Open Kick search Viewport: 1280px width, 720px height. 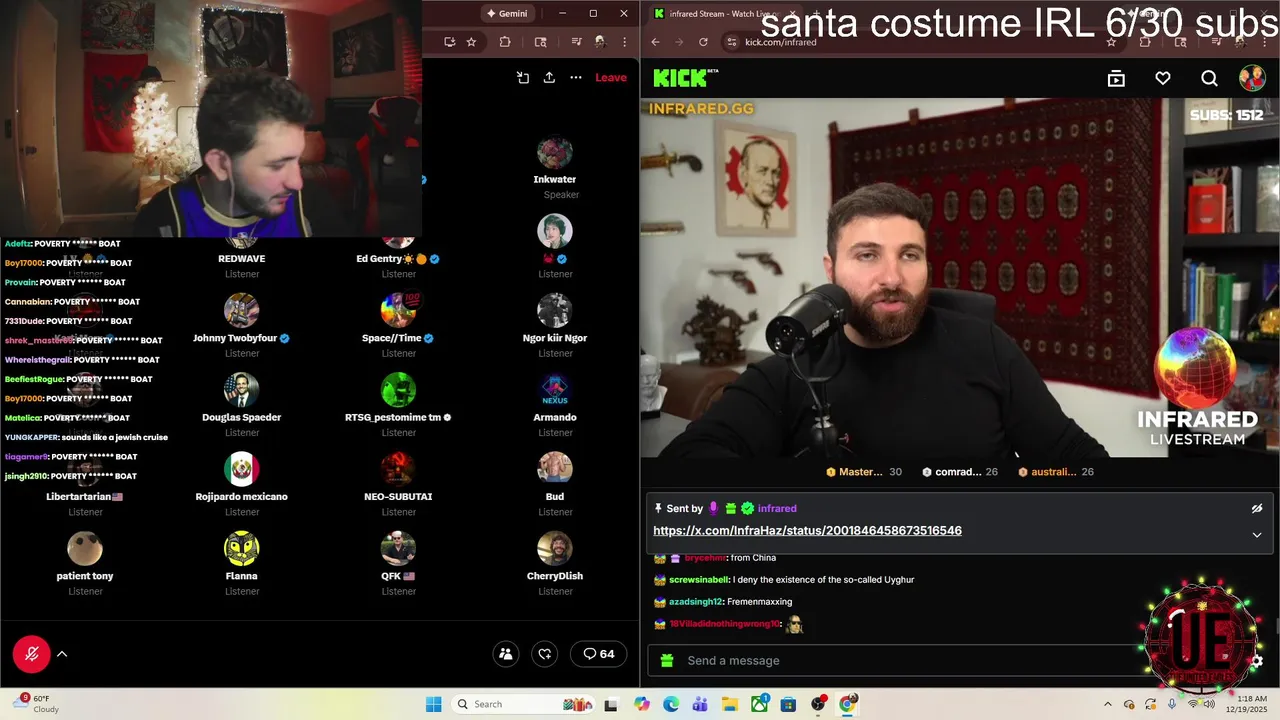tap(1209, 78)
